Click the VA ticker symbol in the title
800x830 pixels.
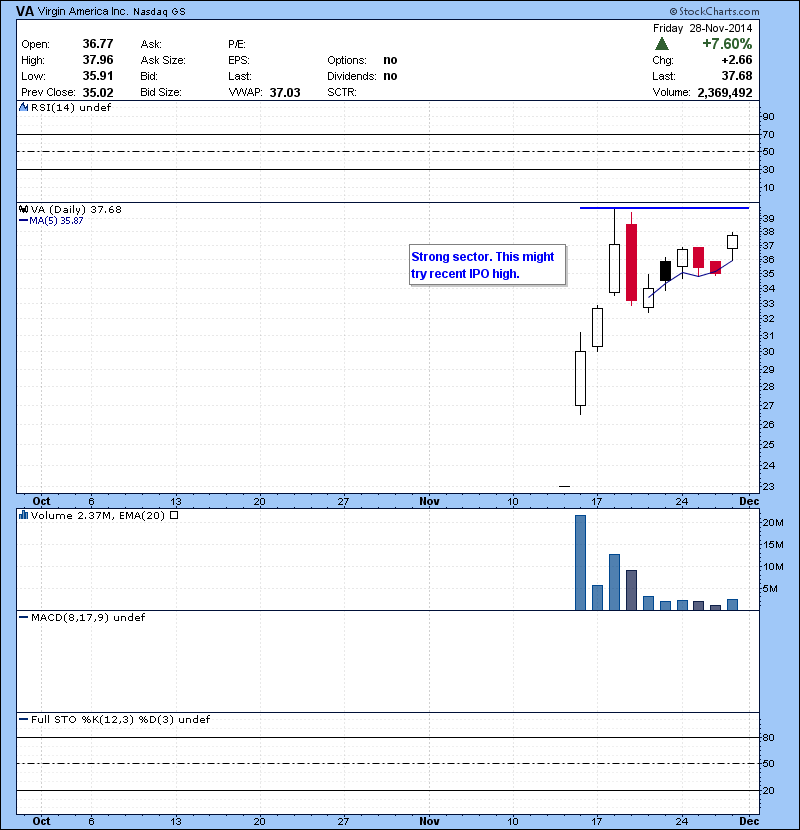25,11
